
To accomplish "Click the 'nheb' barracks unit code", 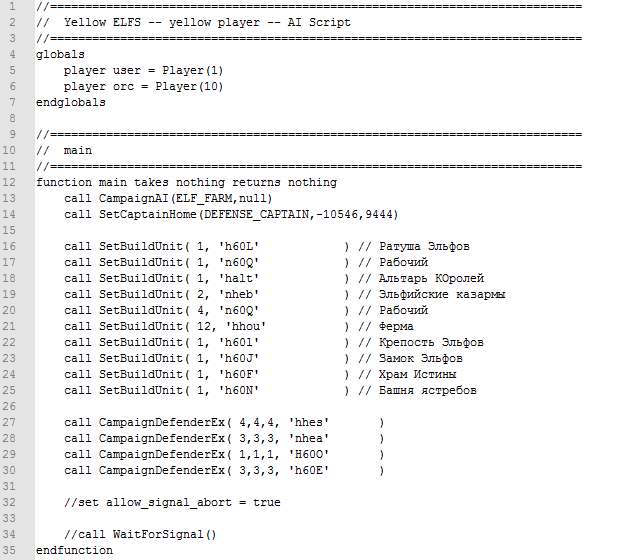I will [239, 294].
